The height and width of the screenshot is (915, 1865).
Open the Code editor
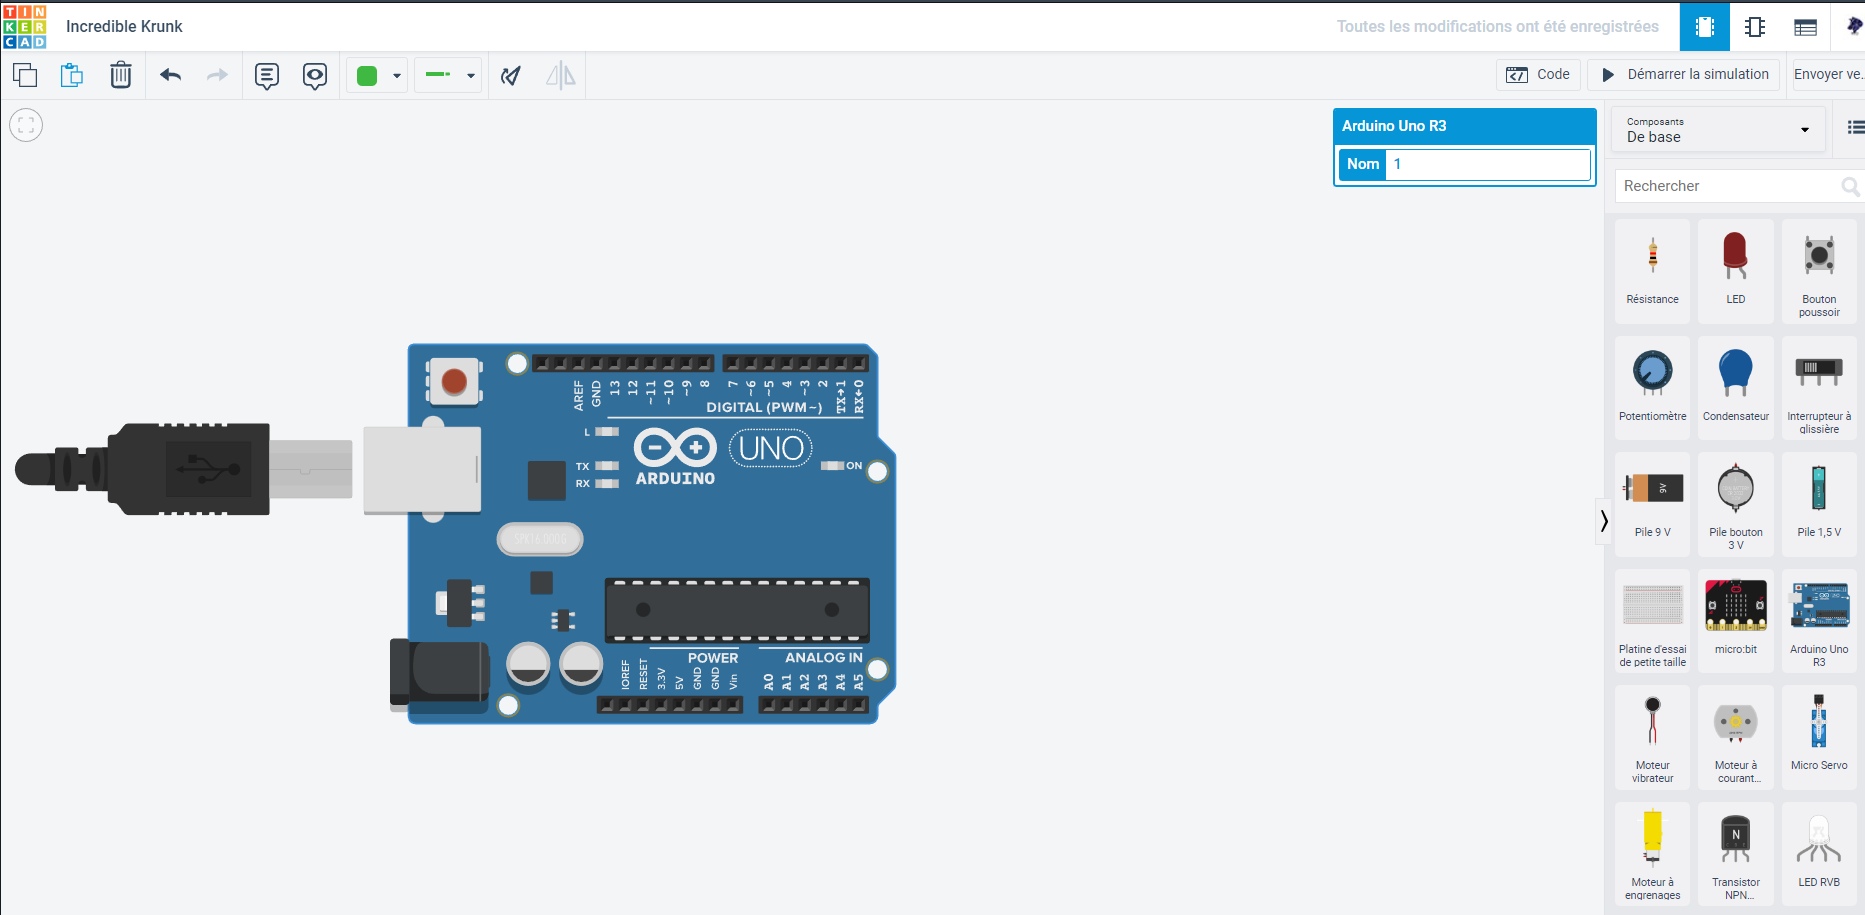point(1538,74)
